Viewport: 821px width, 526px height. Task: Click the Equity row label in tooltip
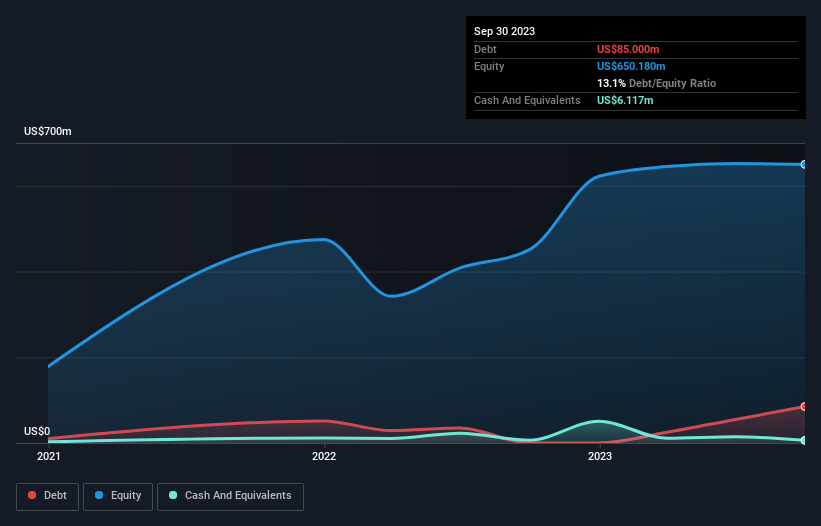489,66
